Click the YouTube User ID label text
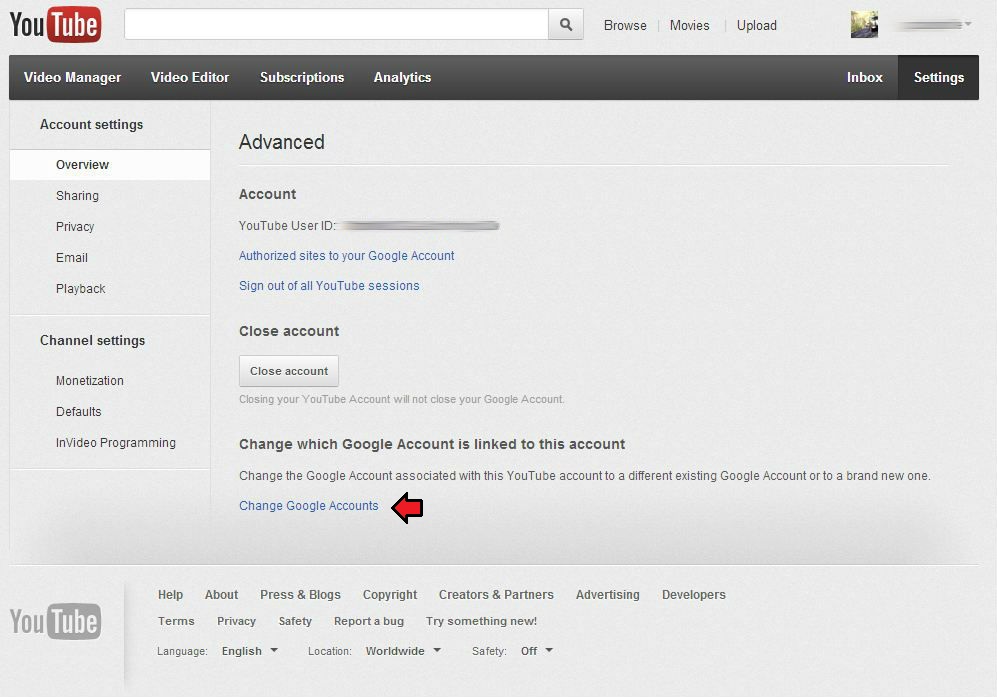This screenshot has height=697, width=997. (287, 226)
